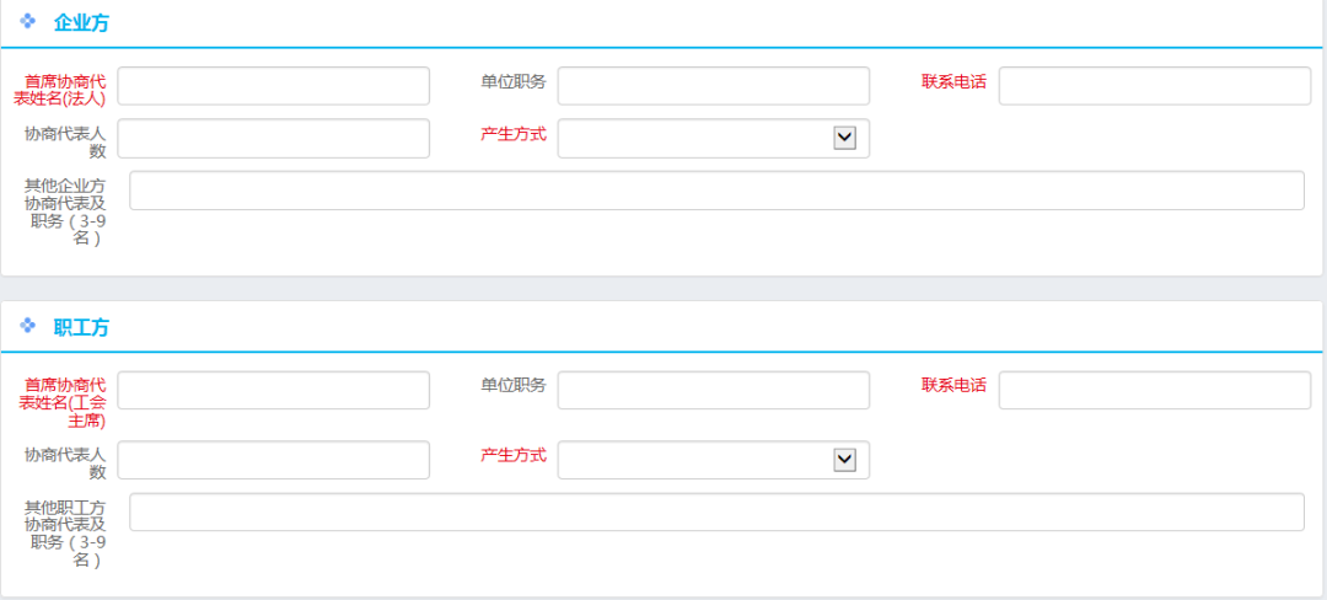Viewport: 1327px width, 600px height.
Task: Click 联系电话 field in 职工方 section
Action: (x=1154, y=390)
